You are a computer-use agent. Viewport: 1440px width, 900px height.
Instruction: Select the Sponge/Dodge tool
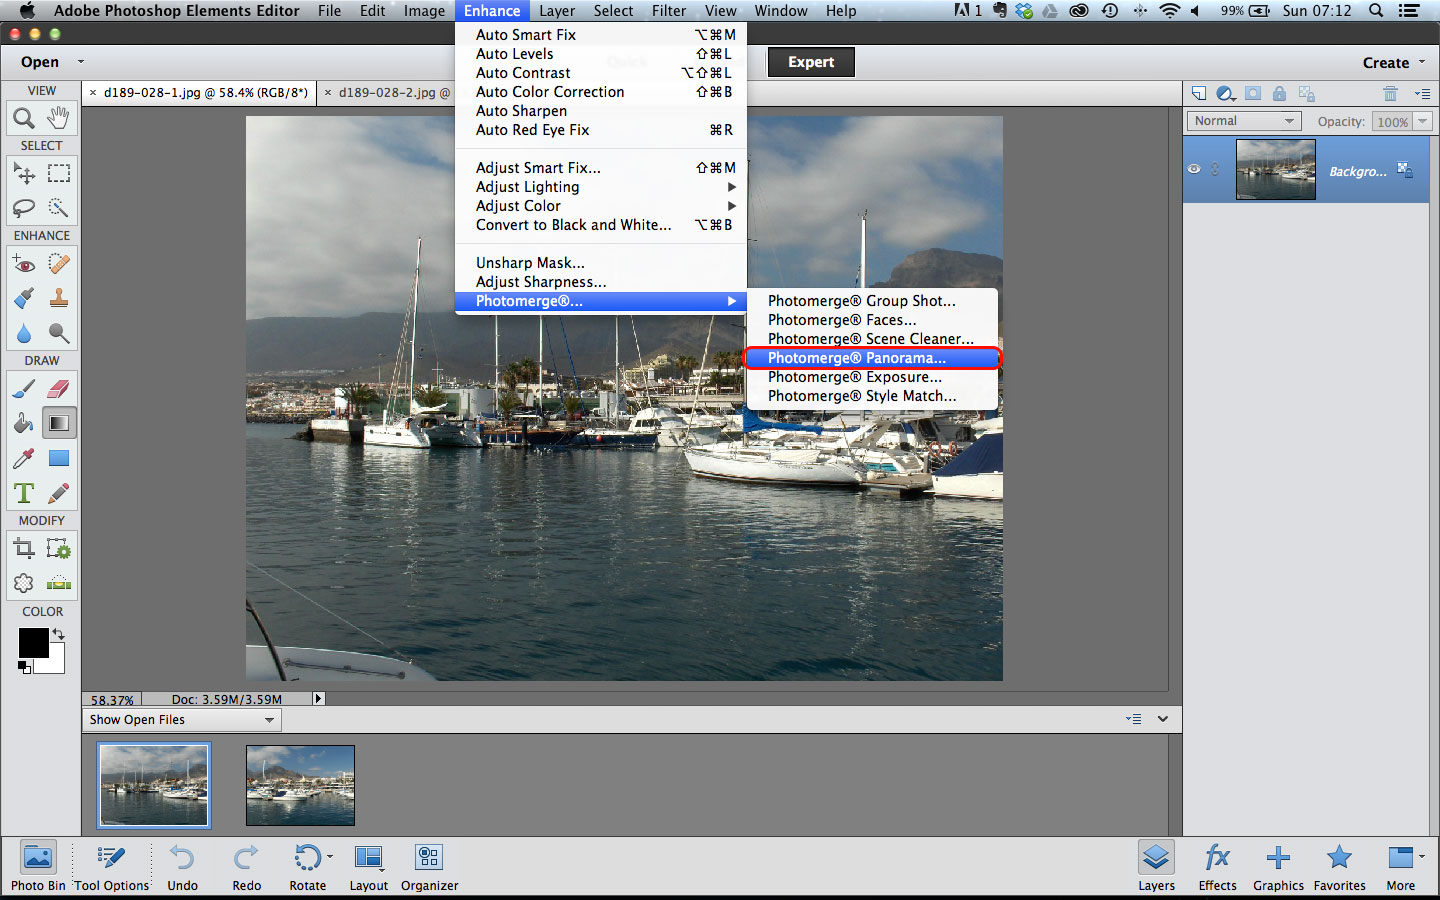coord(59,333)
